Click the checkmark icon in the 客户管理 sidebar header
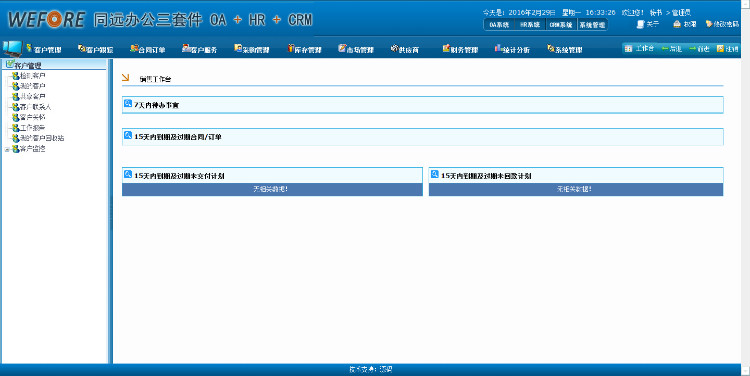750x376 pixels. [x=10, y=64]
